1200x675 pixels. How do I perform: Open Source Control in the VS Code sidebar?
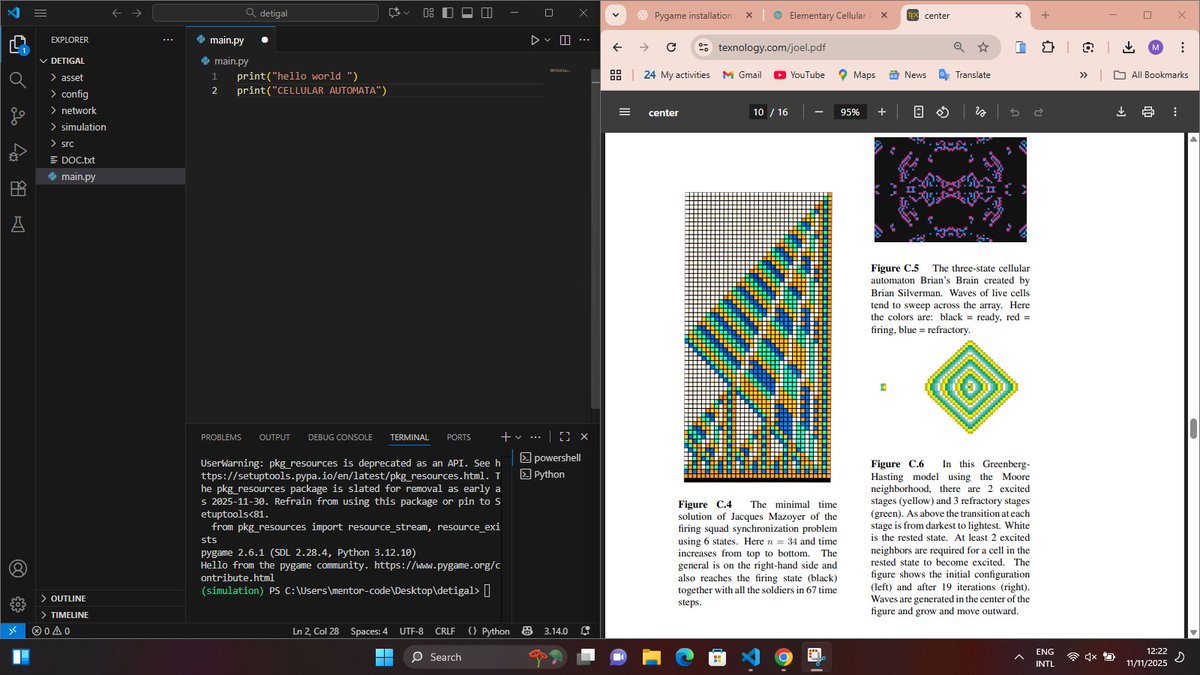[17, 116]
